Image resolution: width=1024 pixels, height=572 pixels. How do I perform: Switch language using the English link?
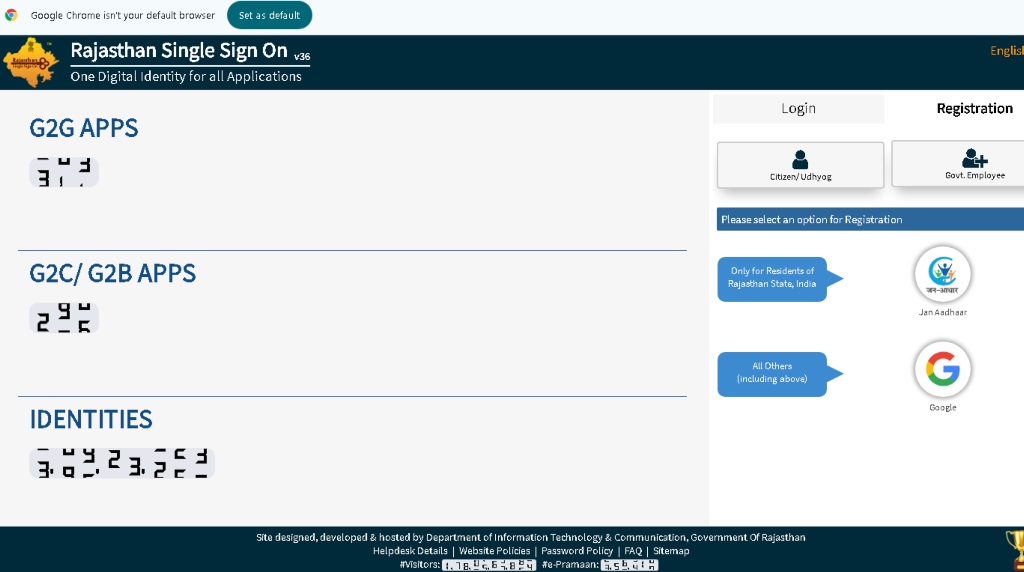point(1006,51)
